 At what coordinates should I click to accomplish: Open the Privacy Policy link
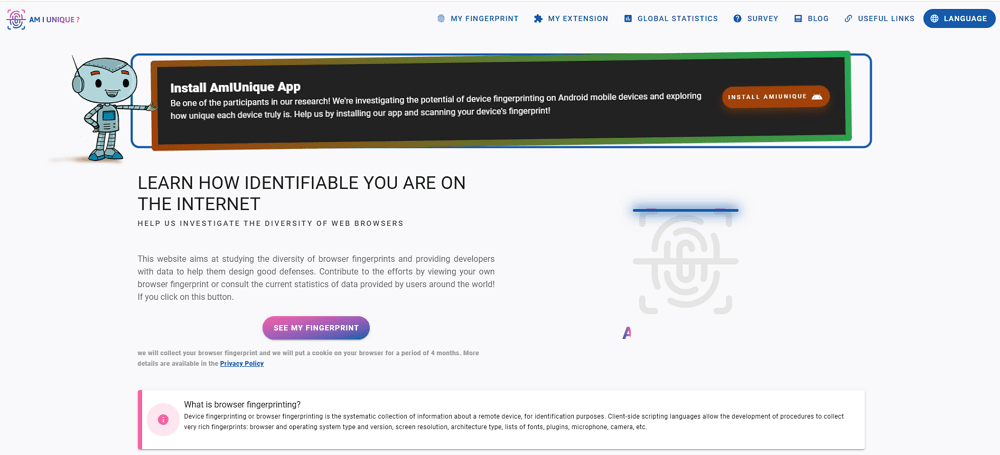[242, 363]
